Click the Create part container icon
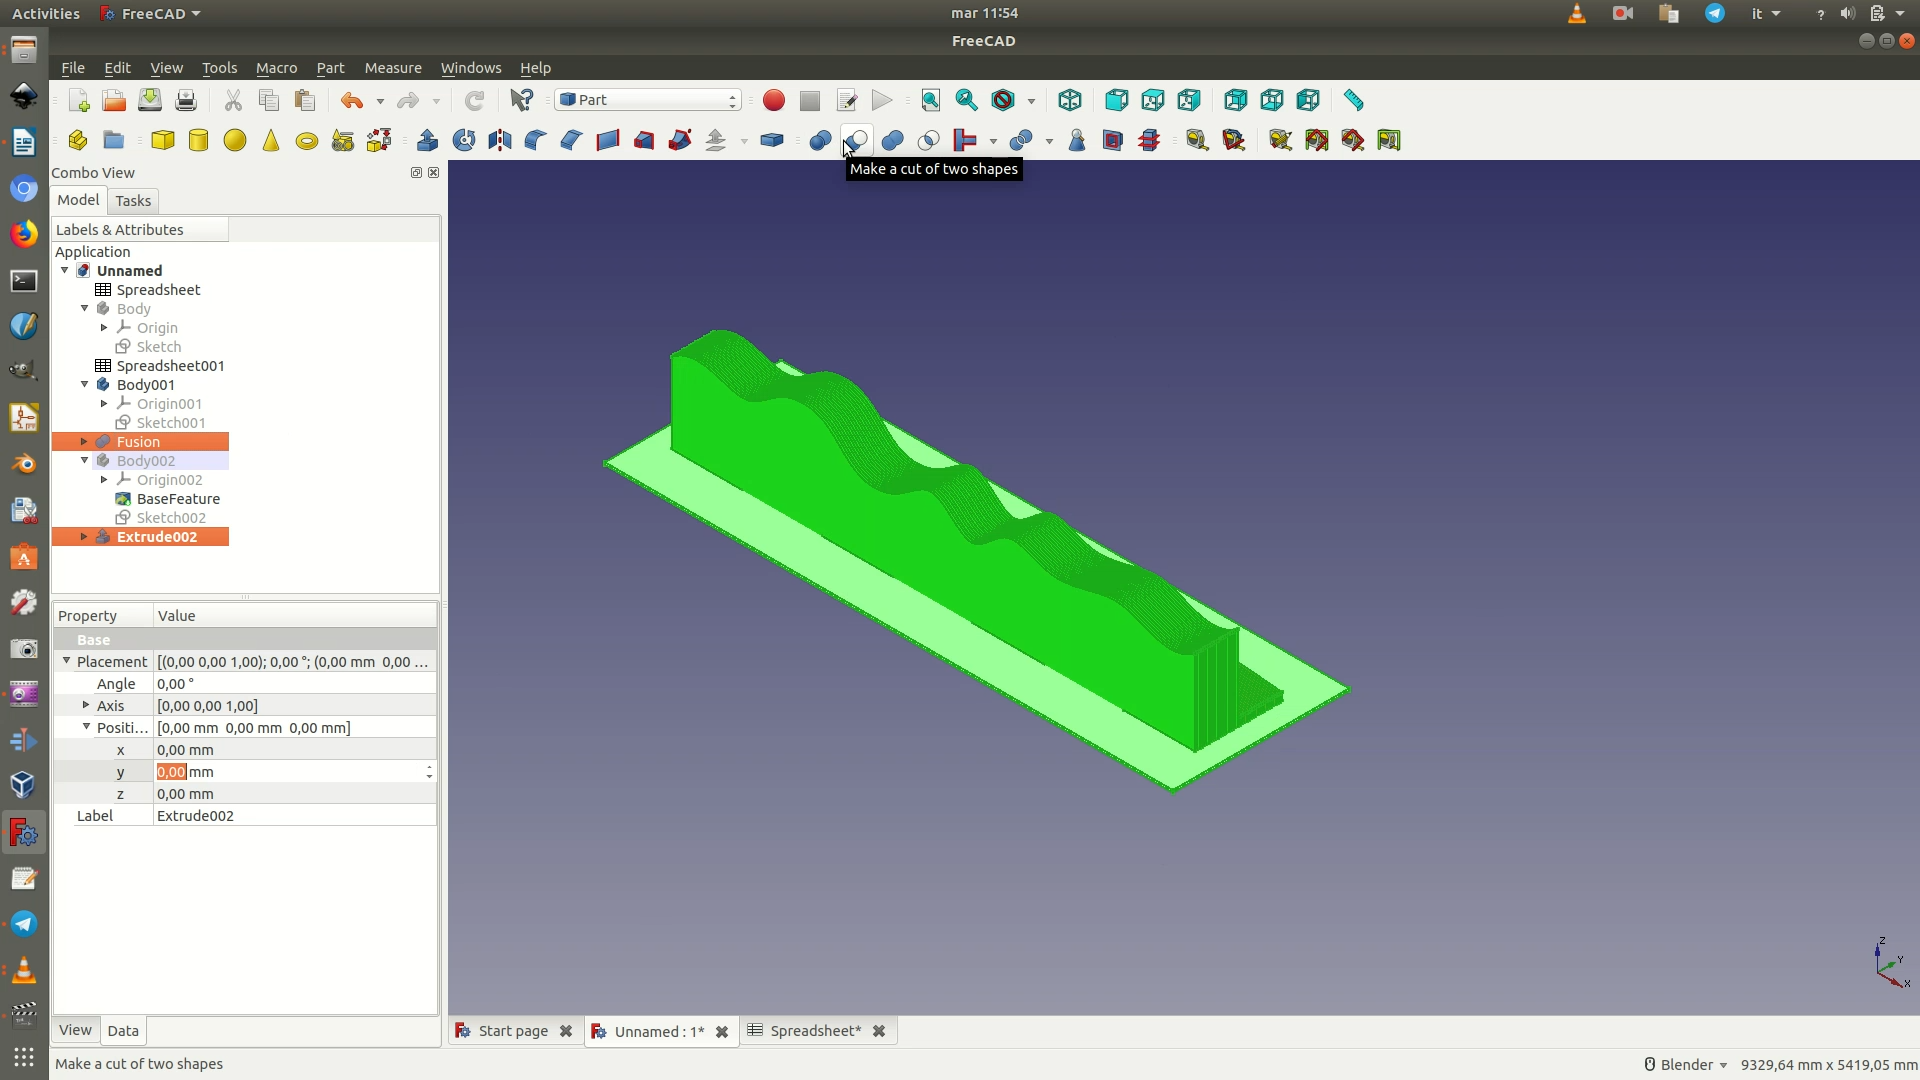The height and width of the screenshot is (1080, 1920). [78, 141]
